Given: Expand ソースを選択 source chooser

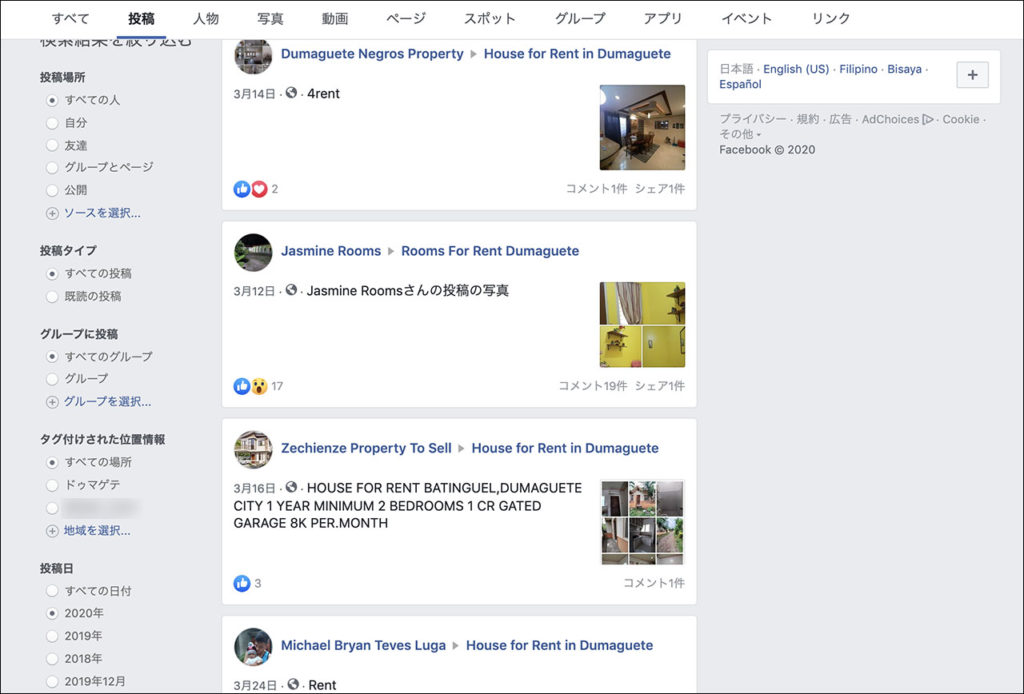Looking at the screenshot, I should [x=93, y=213].
